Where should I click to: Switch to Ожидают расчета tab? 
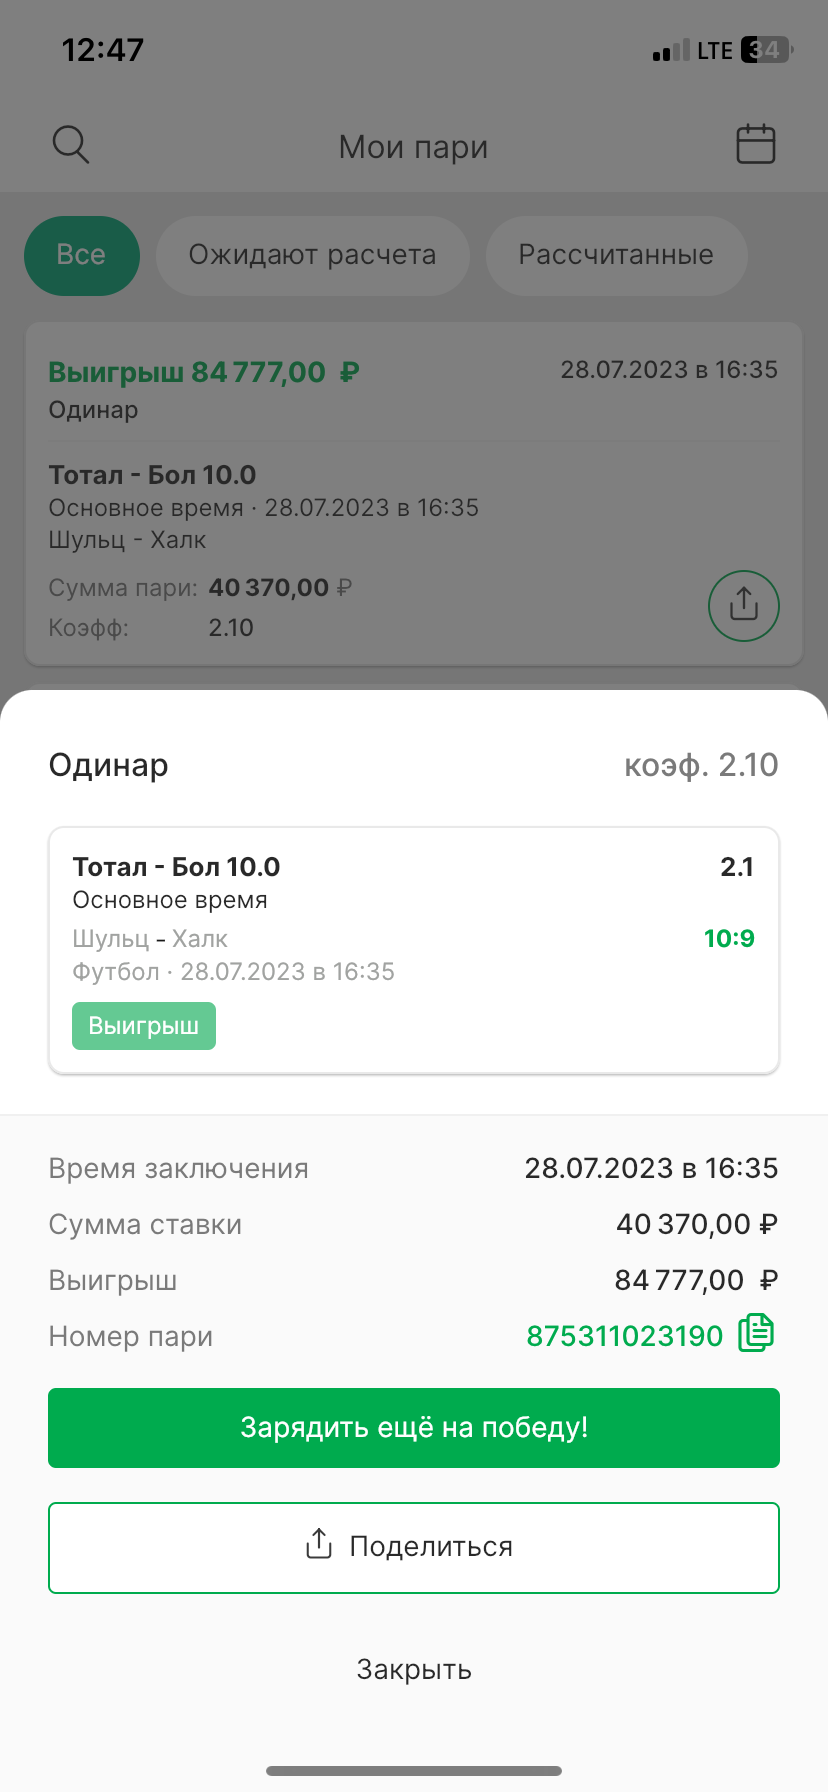[312, 255]
